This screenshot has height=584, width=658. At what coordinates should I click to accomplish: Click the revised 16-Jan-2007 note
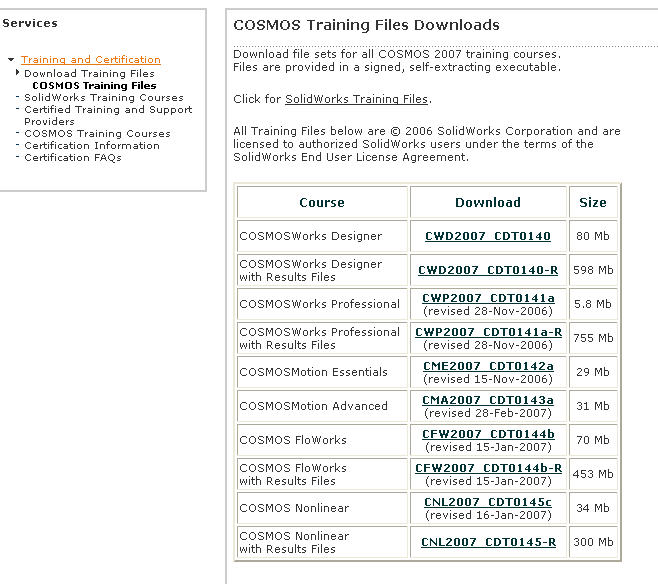coord(488,515)
